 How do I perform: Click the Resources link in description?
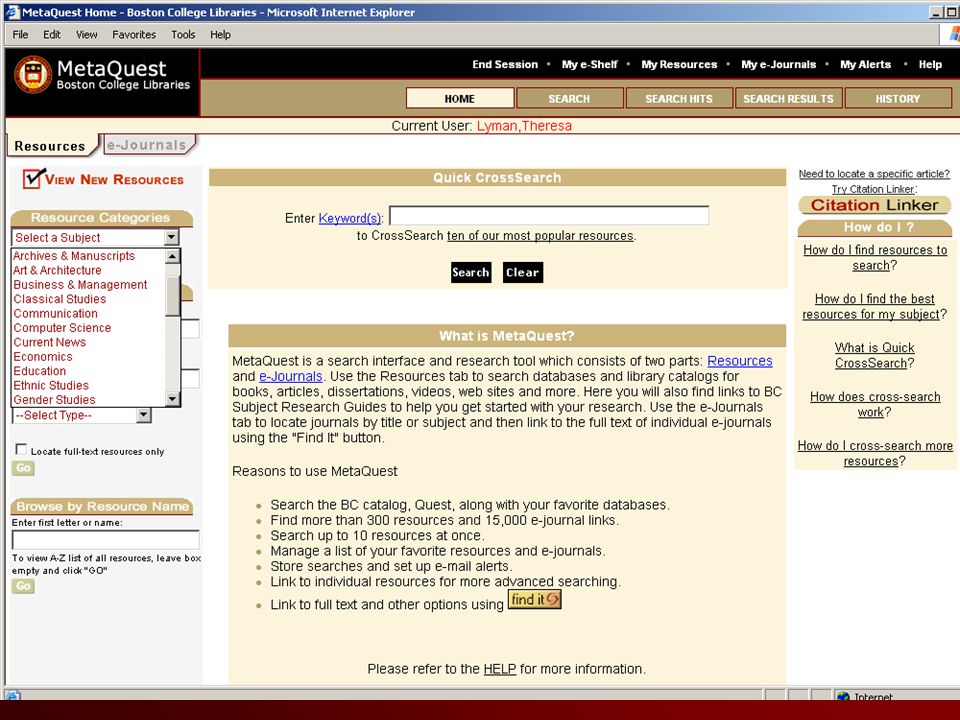(x=740, y=361)
